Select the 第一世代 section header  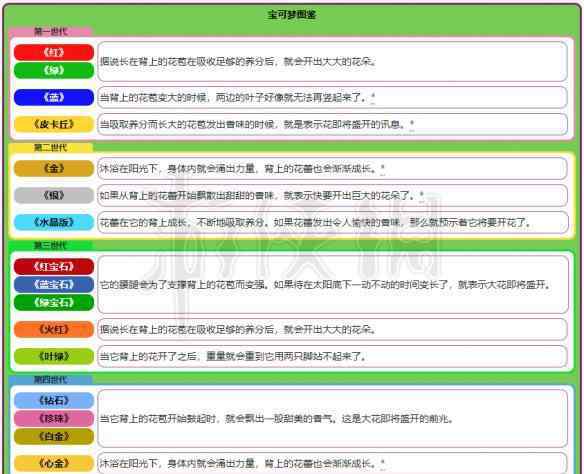click(50, 32)
